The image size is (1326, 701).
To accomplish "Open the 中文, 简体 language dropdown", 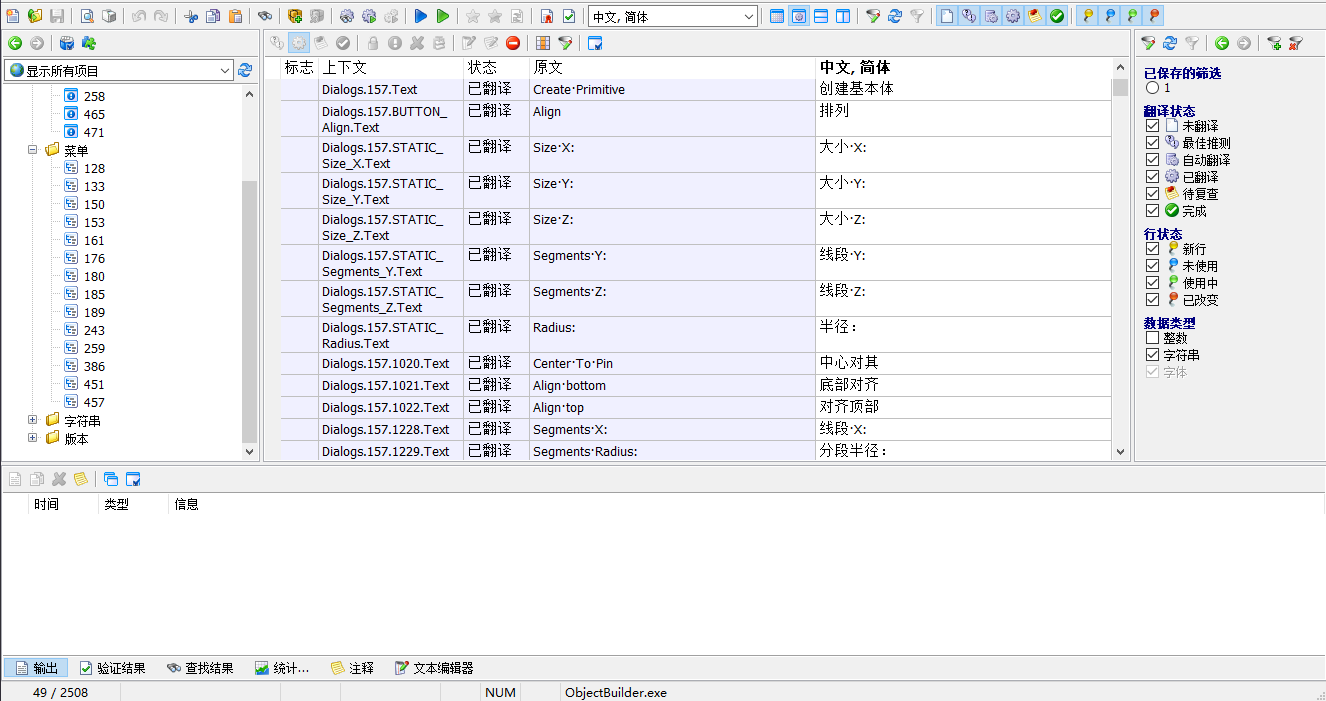I will pyautogui.click(x=672, y=17).
